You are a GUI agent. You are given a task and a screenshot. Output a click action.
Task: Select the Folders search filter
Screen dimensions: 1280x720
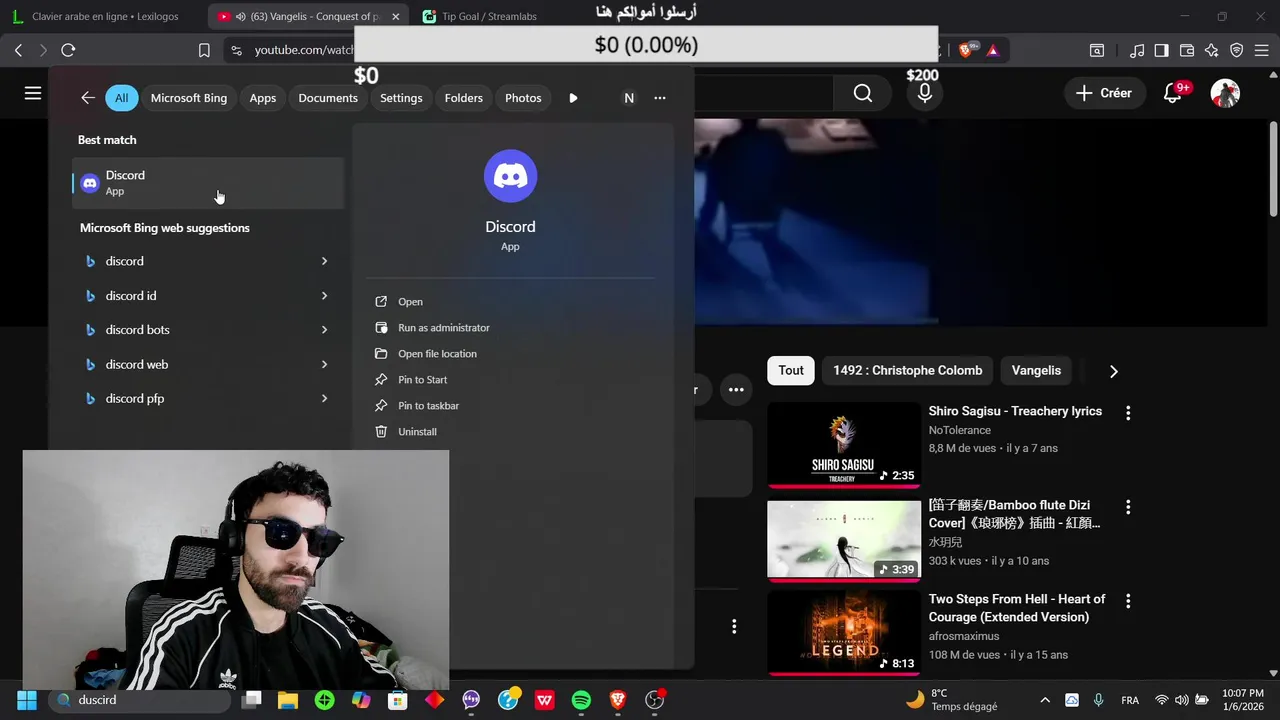(x=464, y=98)
